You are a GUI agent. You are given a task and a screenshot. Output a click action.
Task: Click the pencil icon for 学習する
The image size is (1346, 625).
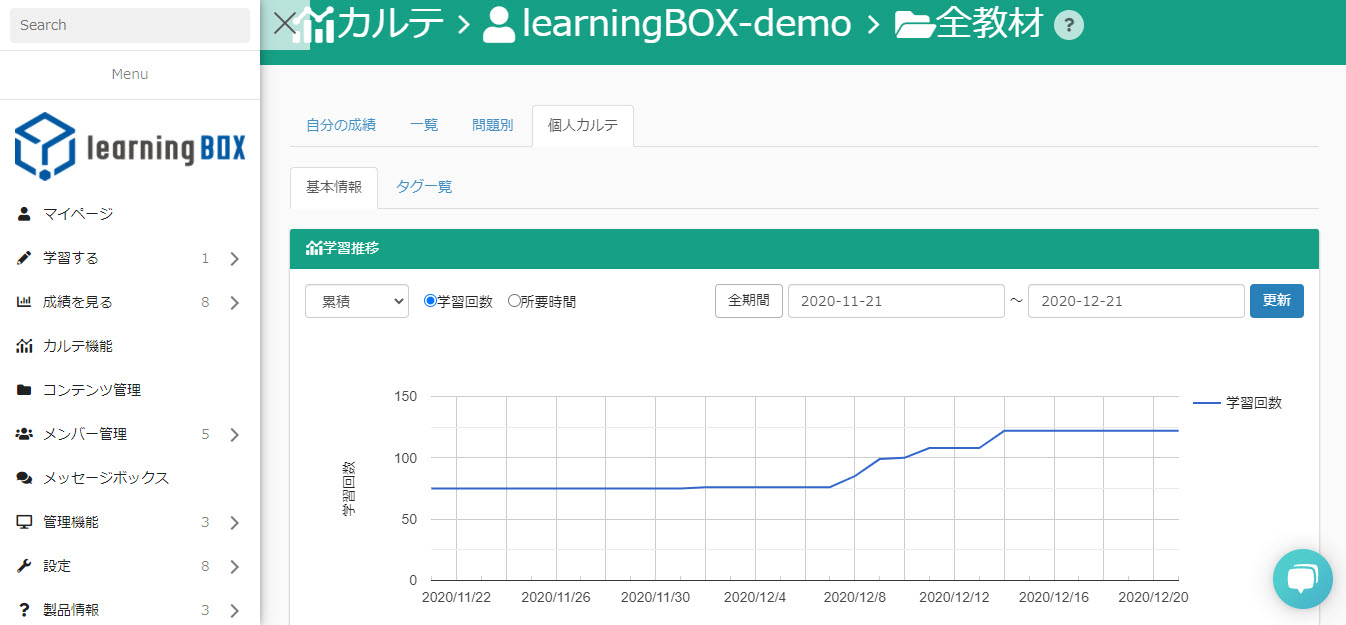coord(24,258)
